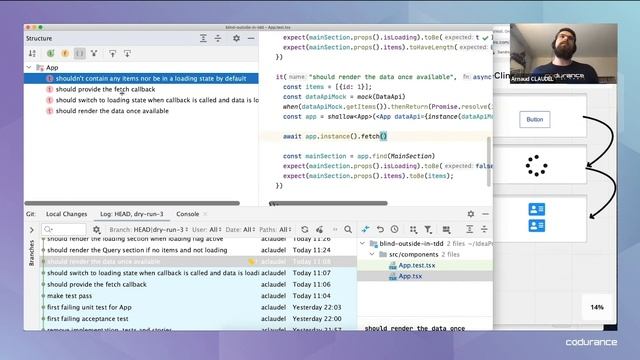This screenshot has height=360, width=640.
Task: Open the Paths filter dropdown
Action: coord(276,229)
